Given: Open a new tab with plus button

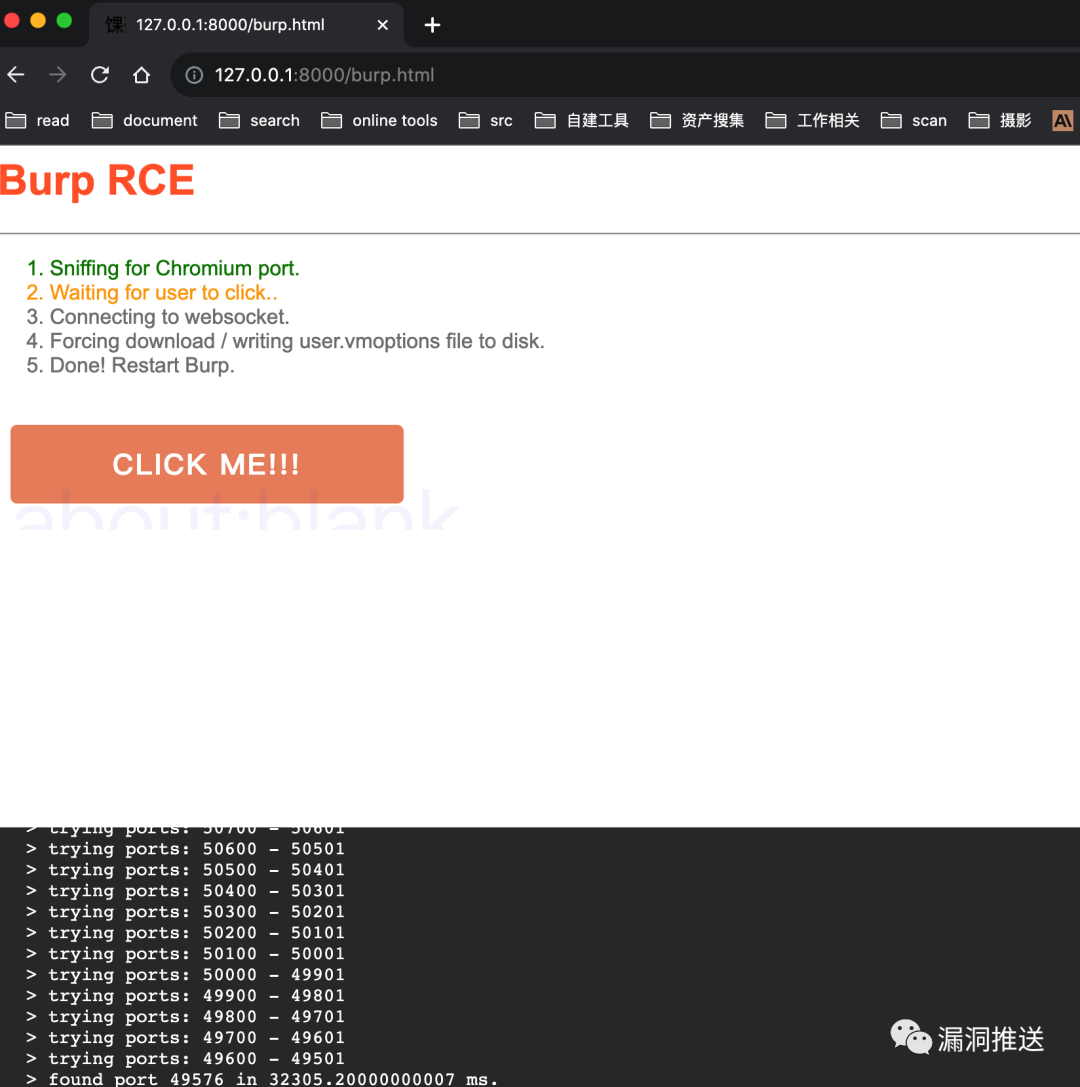Looking at the screenshot, I should pos(432,25).
